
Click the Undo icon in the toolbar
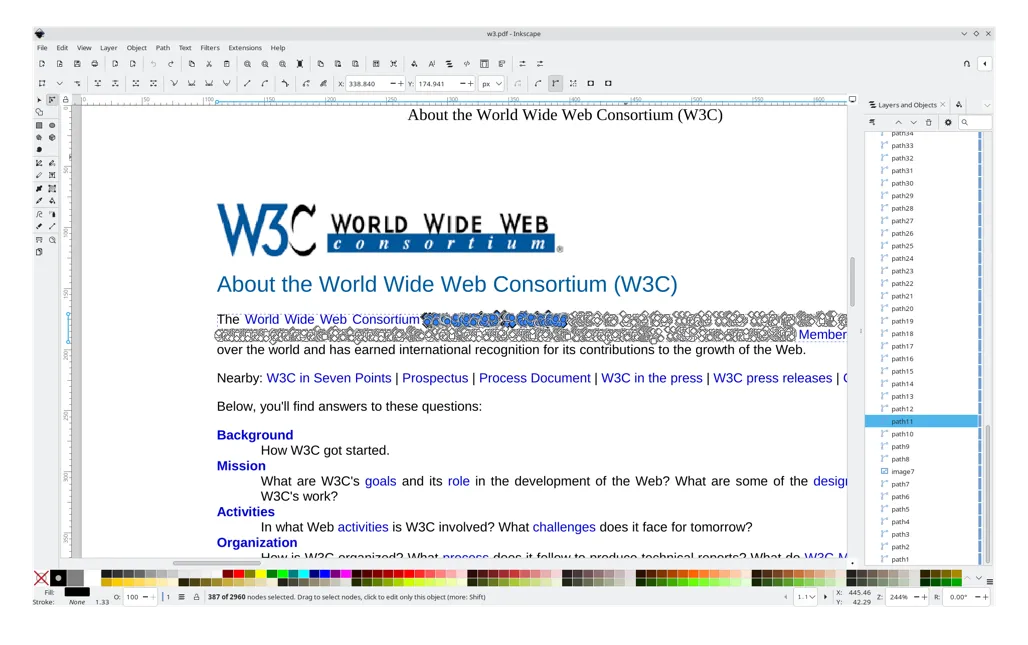click(153, 64)
